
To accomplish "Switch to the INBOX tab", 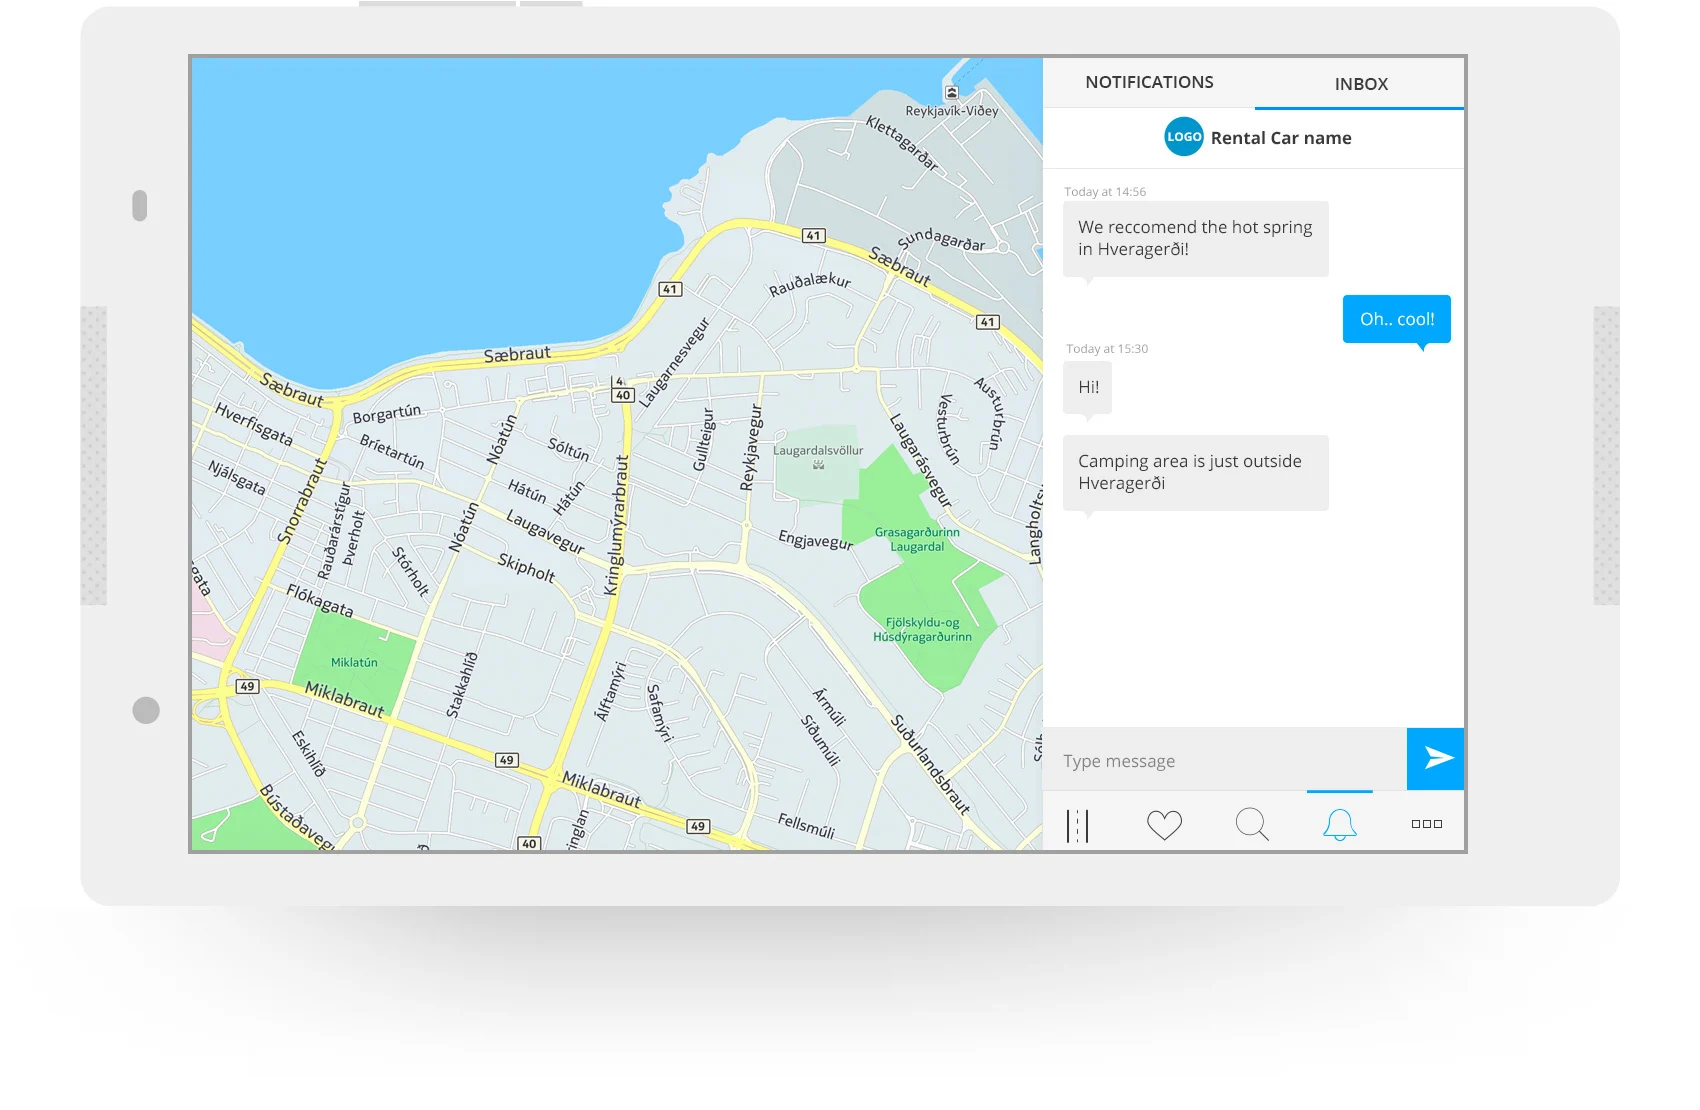I will click(1361, 84).
